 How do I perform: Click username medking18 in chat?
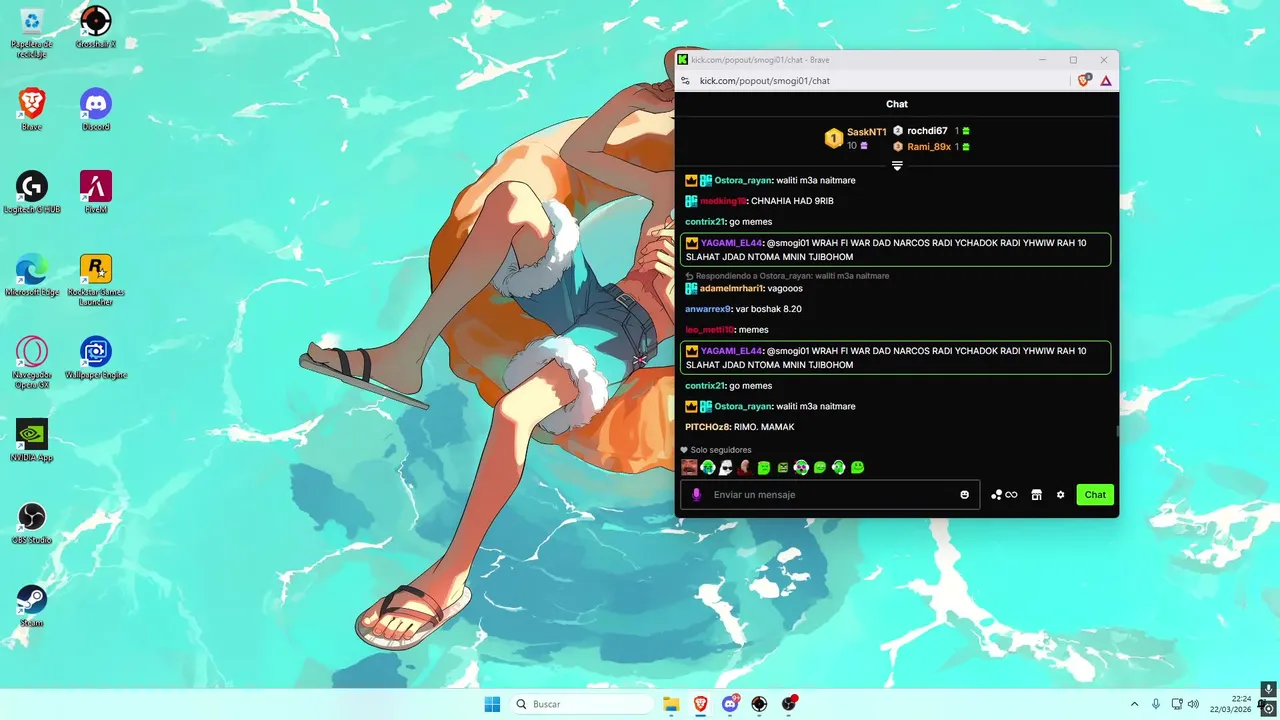[723, 201]
